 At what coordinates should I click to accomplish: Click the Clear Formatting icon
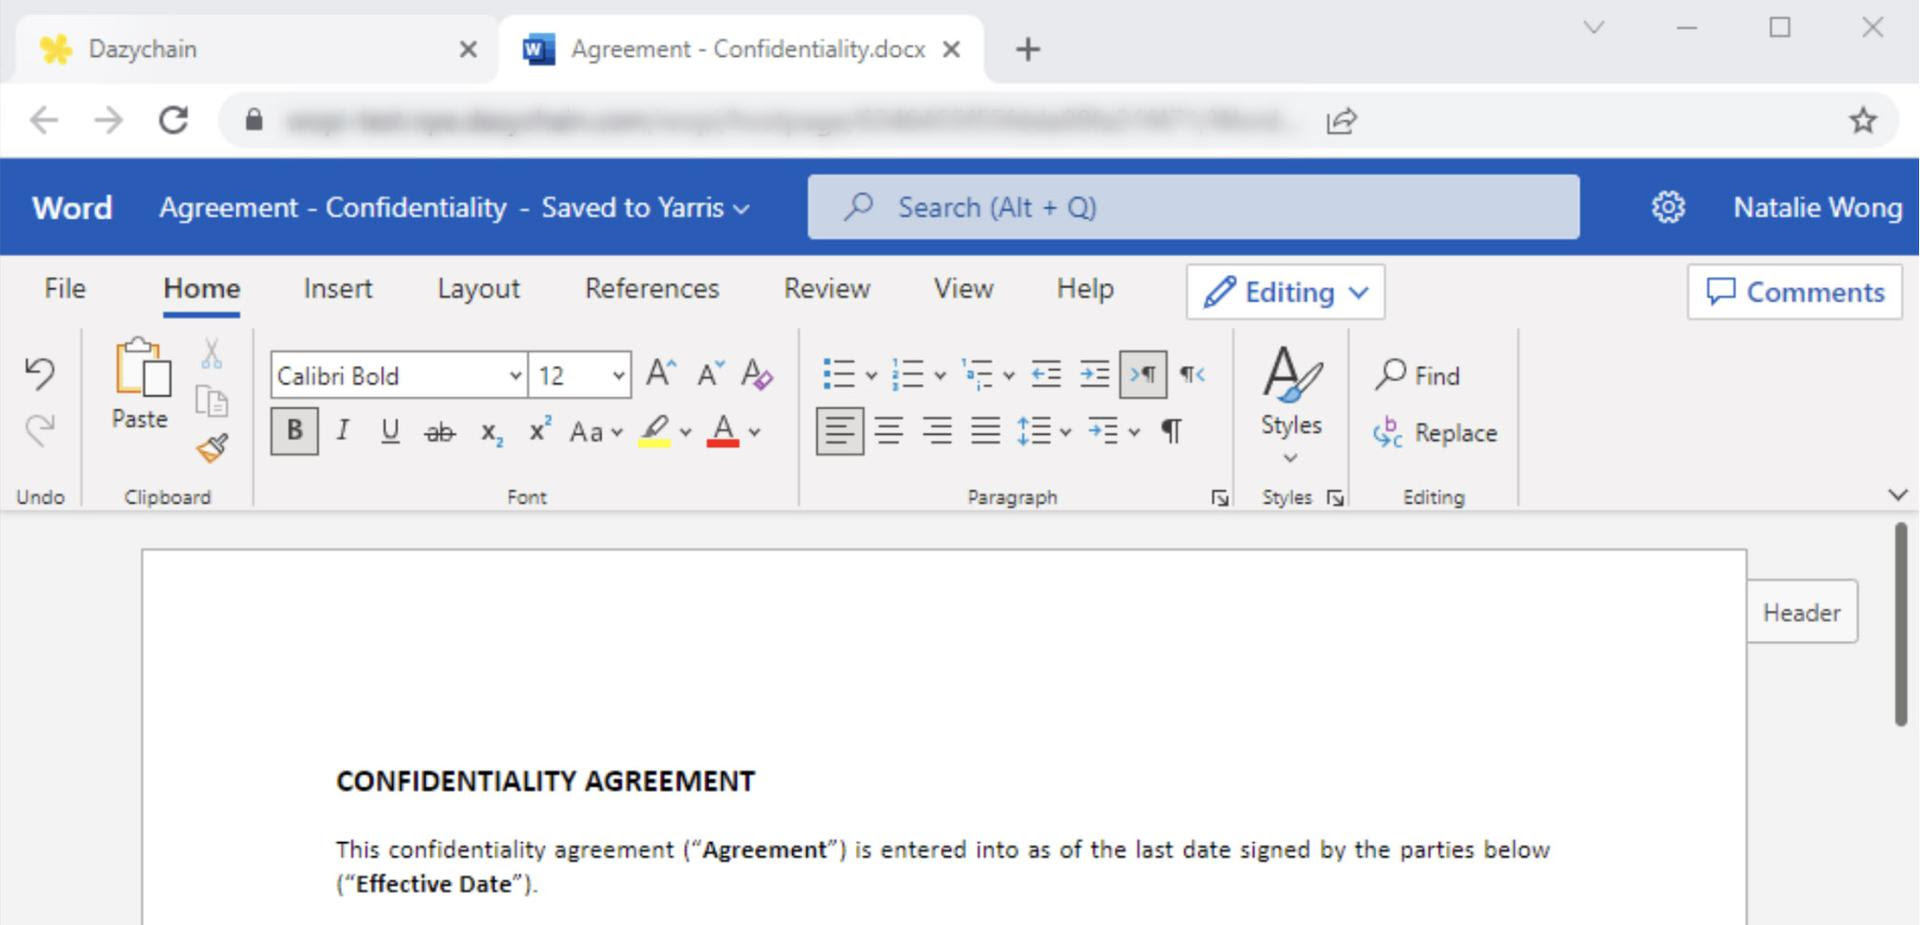757,375
